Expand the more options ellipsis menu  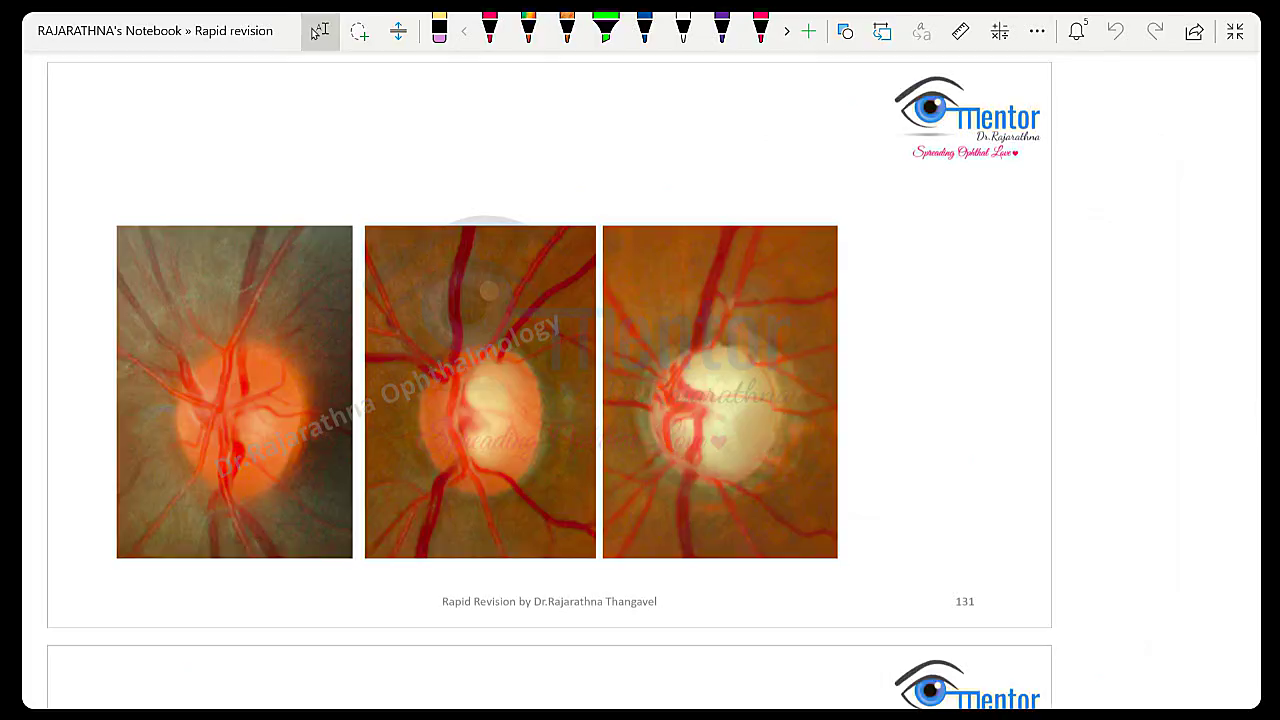(1037, 32)
